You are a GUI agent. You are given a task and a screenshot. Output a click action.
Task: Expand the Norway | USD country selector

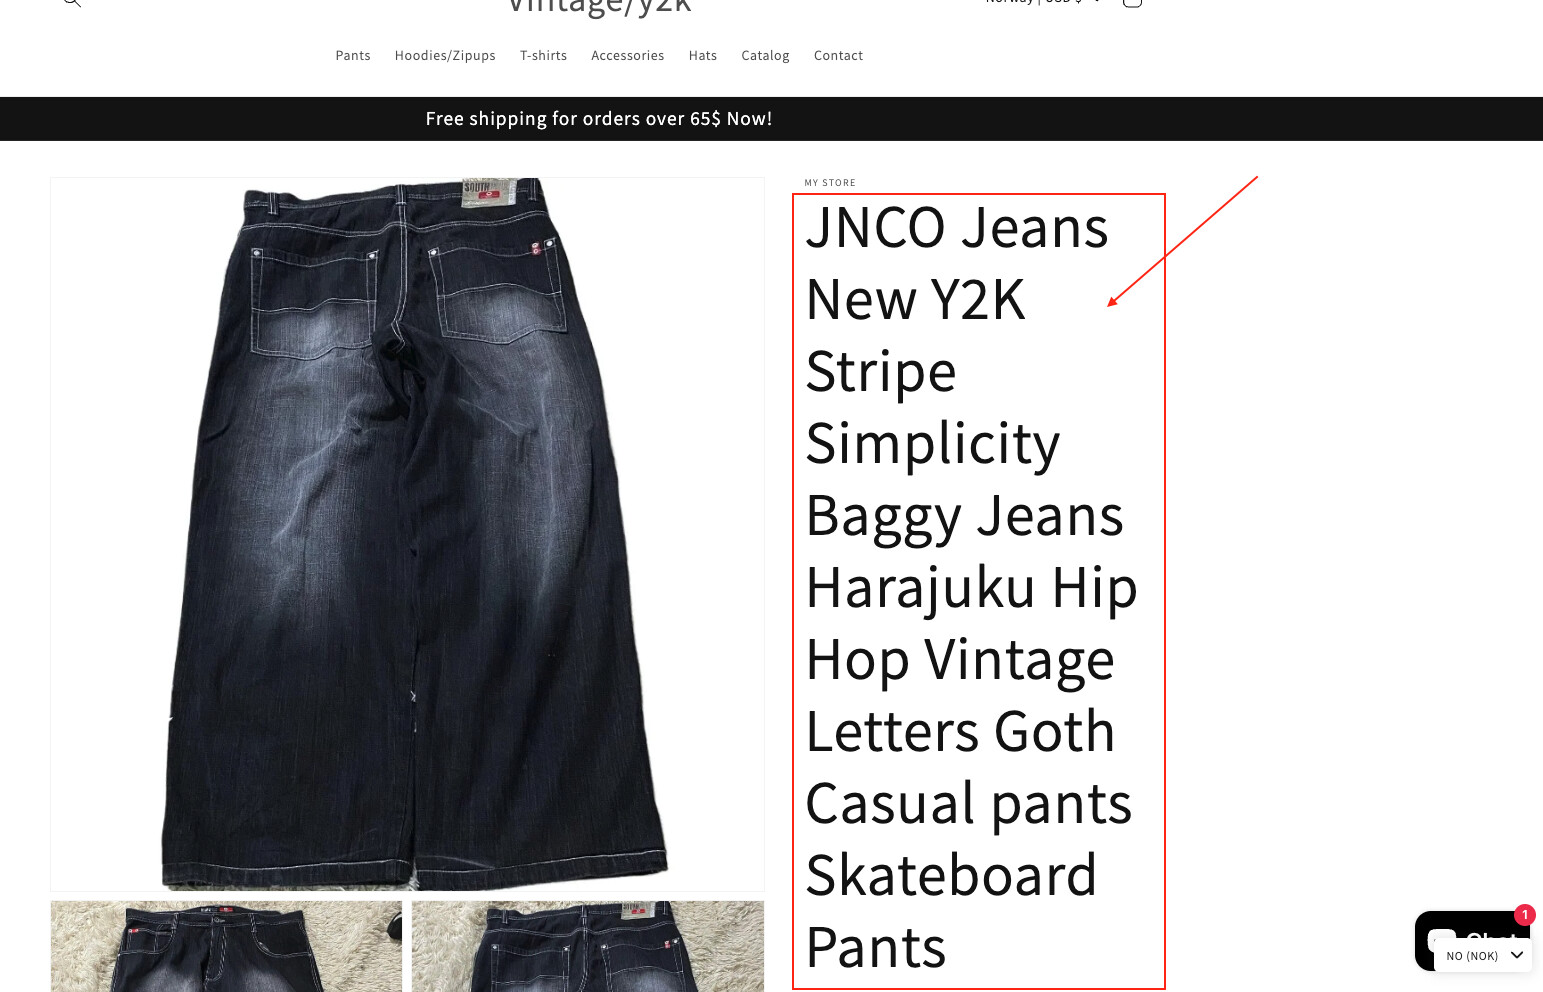click(x=1043, y=3)
